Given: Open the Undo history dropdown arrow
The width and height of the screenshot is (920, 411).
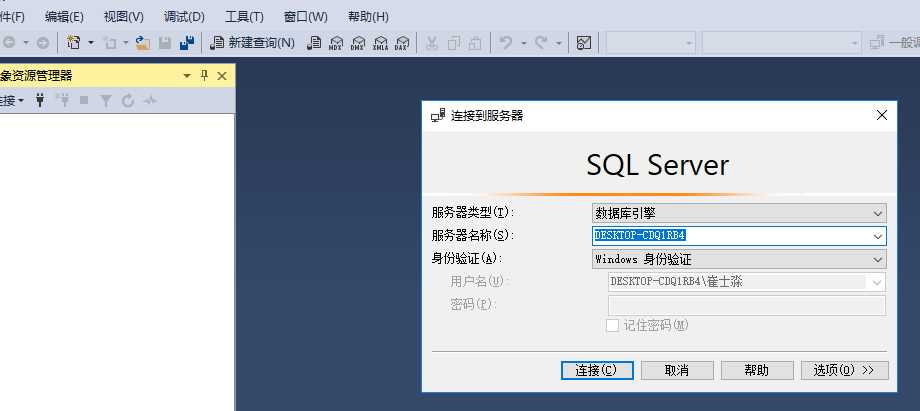Looking at the screenshot, I should coord(523,43).
